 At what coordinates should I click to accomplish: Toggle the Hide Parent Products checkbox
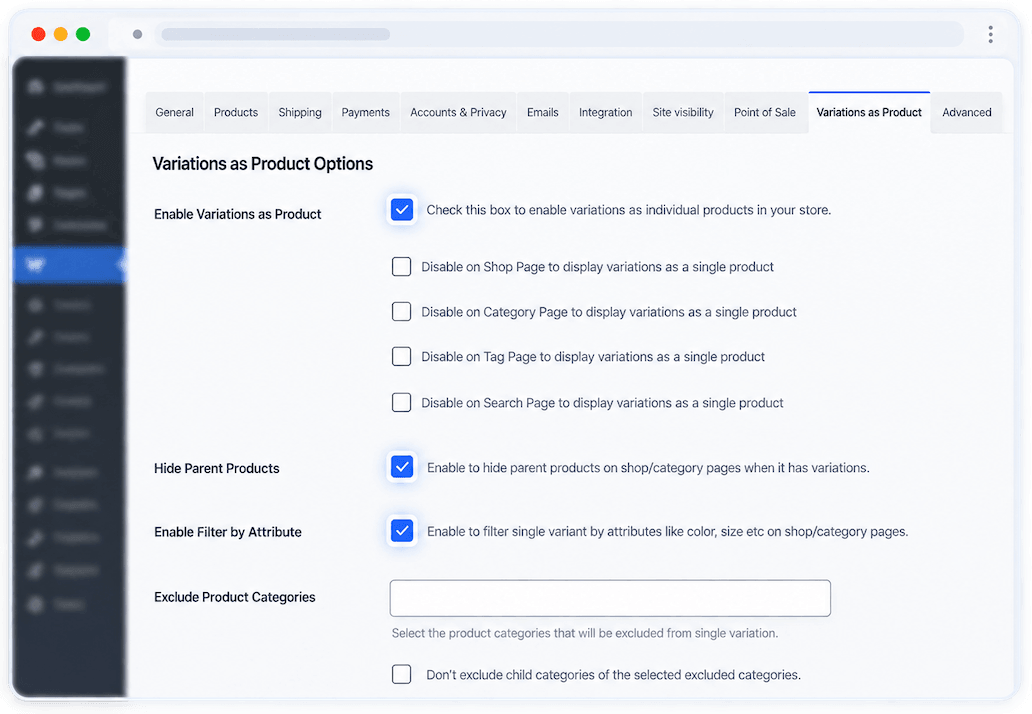pyautogui.click(x=401, y=467)
